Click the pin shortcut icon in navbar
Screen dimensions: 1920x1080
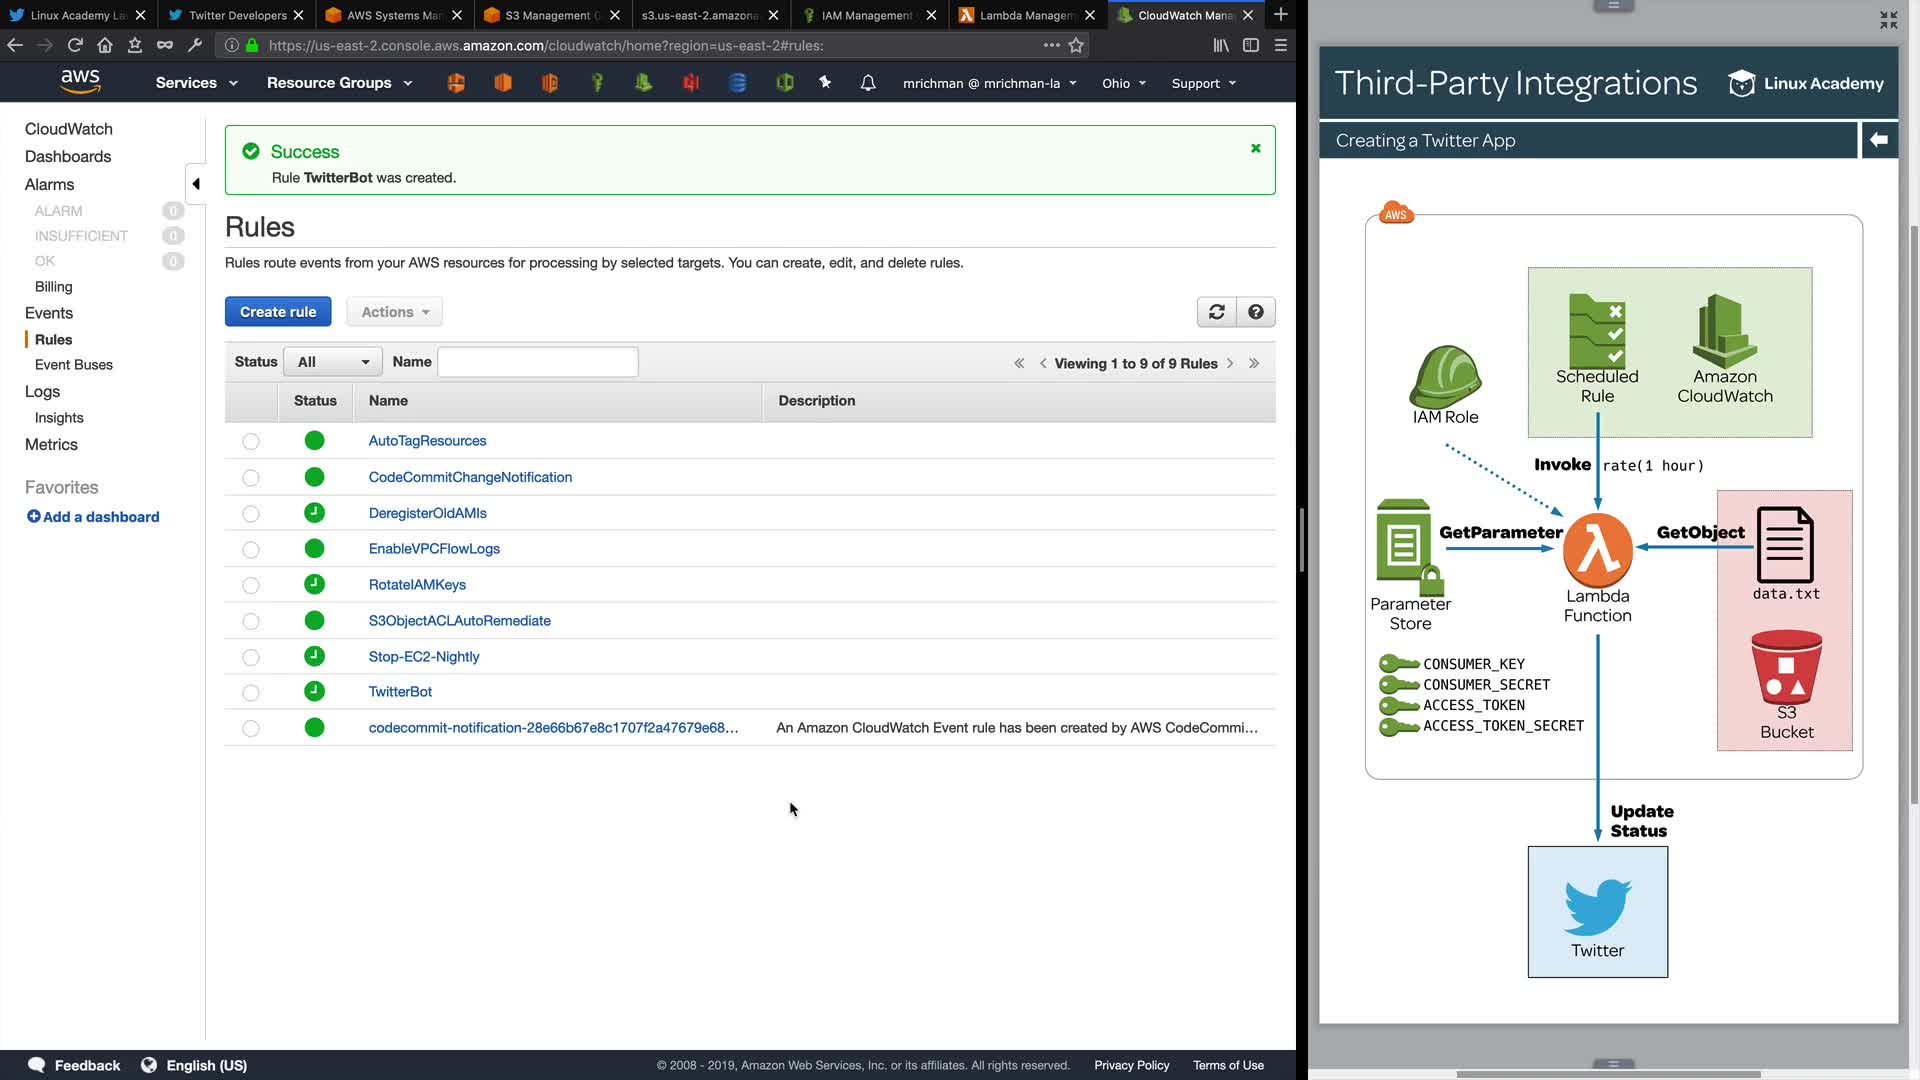pyautogui.click(x=825, y=83)
